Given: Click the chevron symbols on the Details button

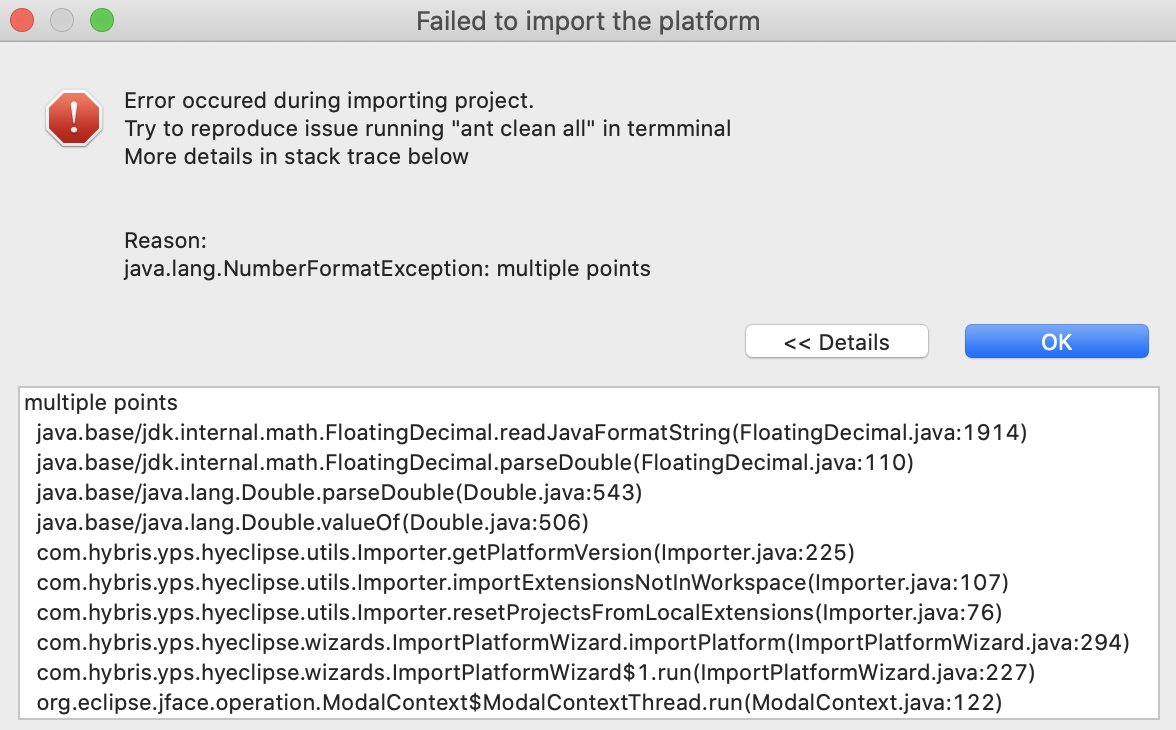Looking at the screenshot, I should tap(799, 342).
